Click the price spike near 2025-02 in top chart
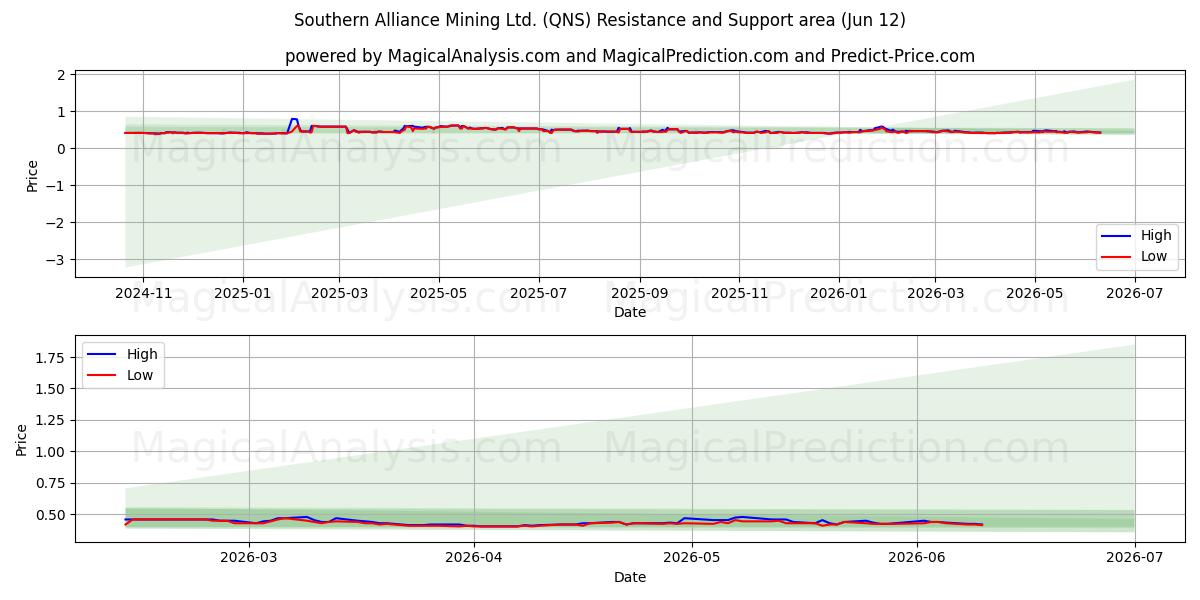1200x600 pixels. 294,120
